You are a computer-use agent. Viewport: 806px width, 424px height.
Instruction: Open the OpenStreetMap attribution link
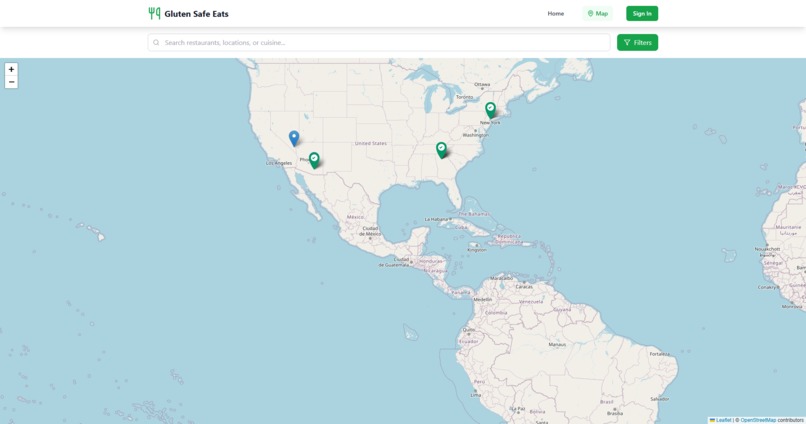(758, 420)
